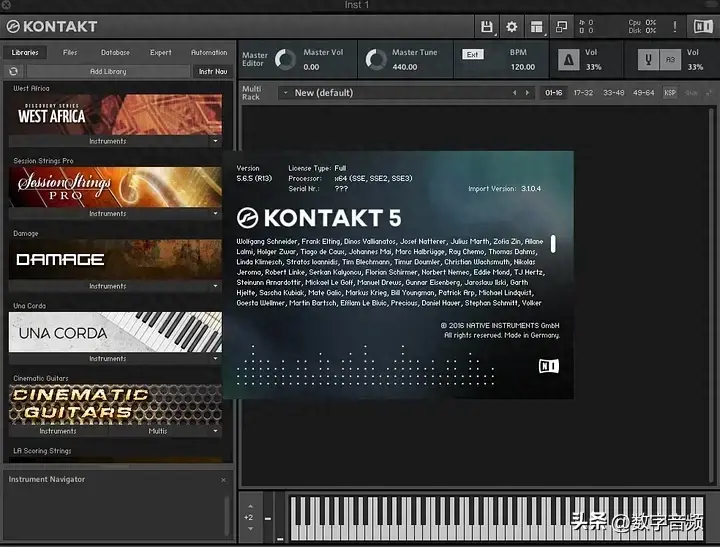Switch to the Automation tab
Viewport: 720px width, 547px height.
[x=209, y=52]
